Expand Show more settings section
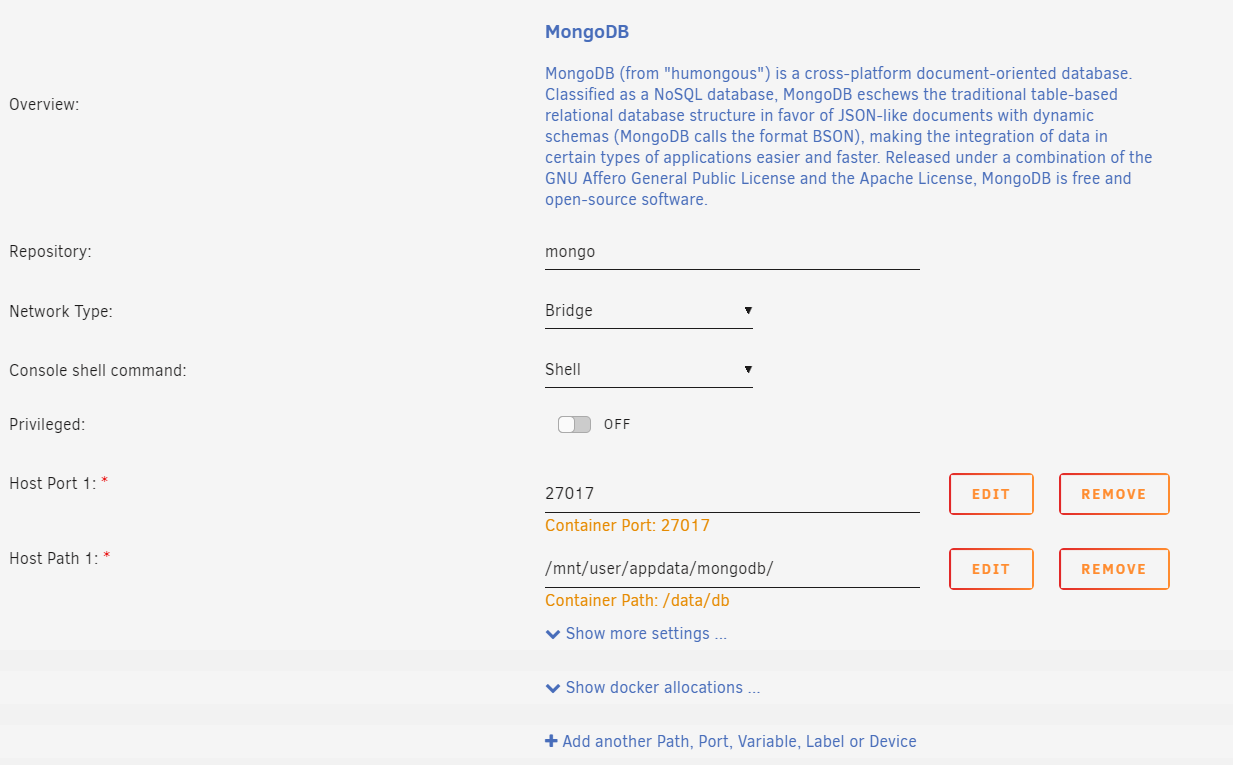This screenshot has width=1233, height=765. [646, 634]
